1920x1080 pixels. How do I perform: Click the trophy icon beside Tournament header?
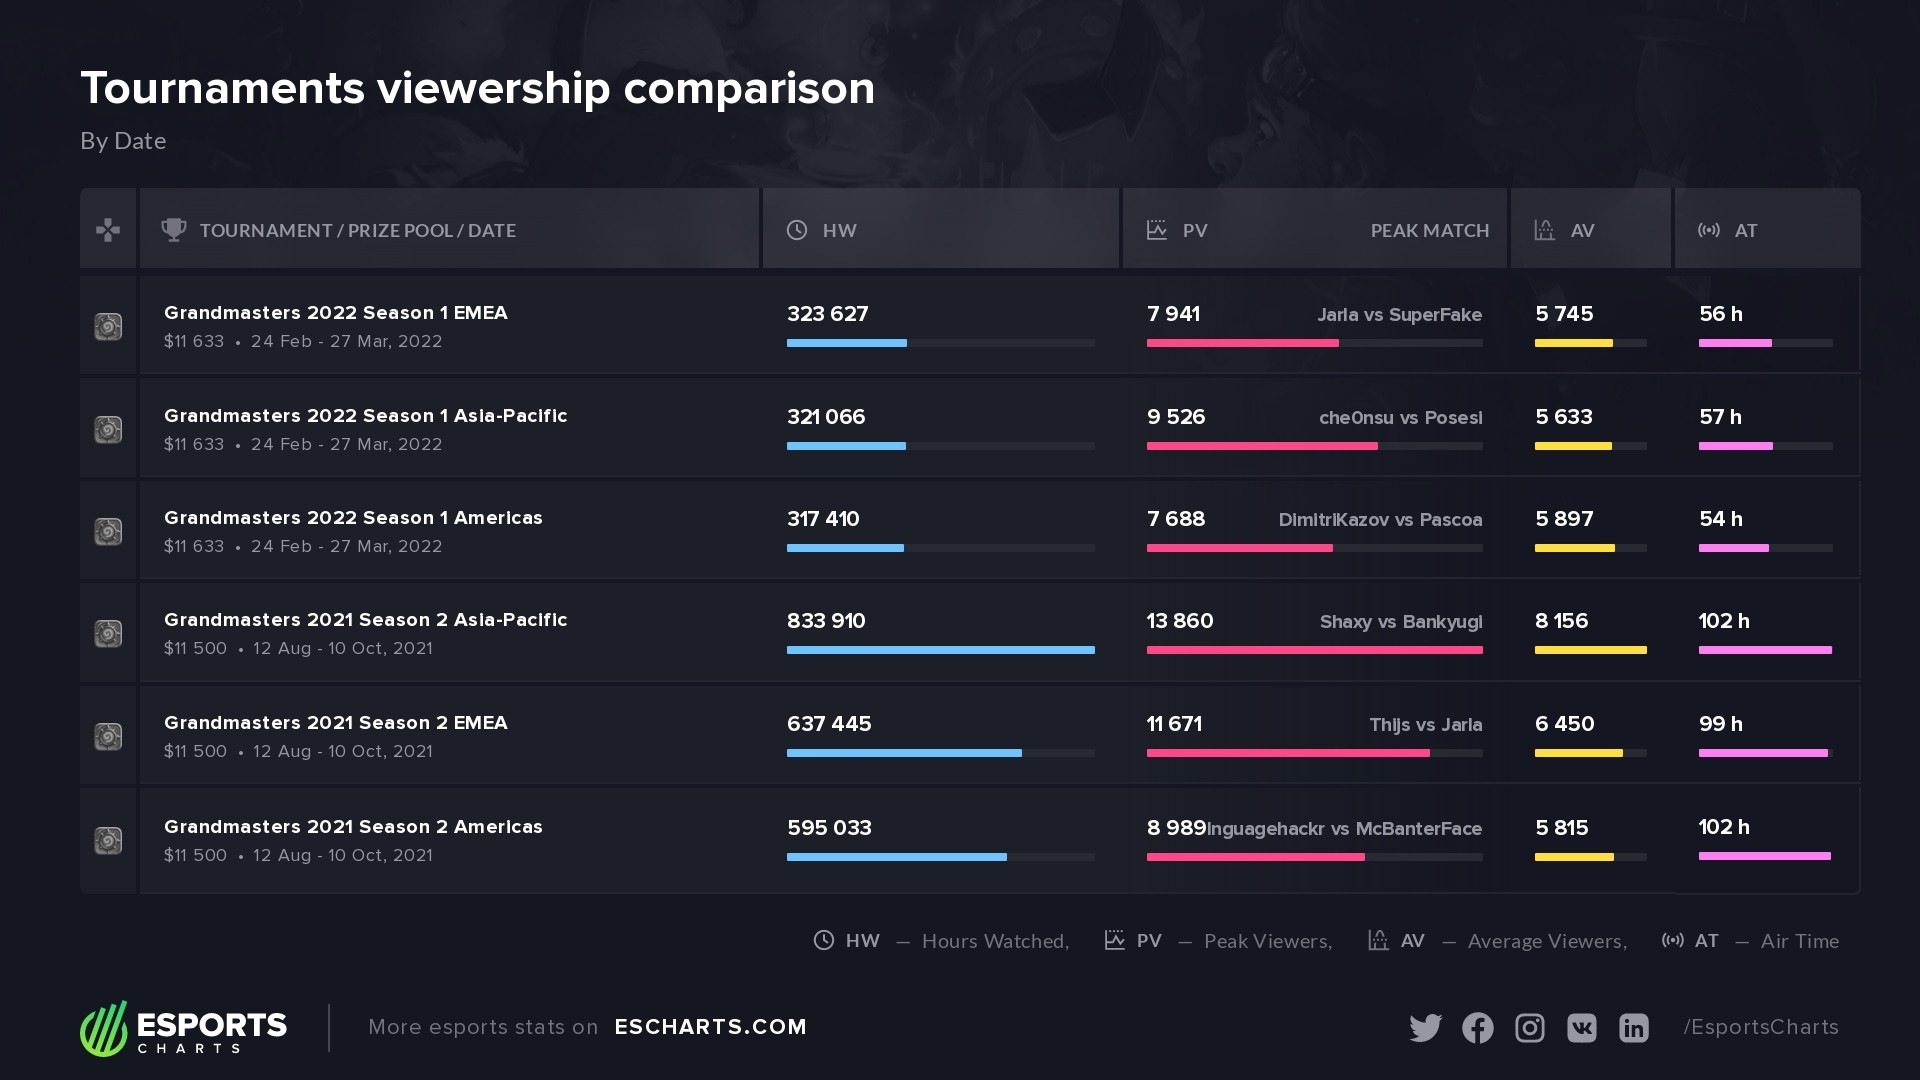[174, 230]
